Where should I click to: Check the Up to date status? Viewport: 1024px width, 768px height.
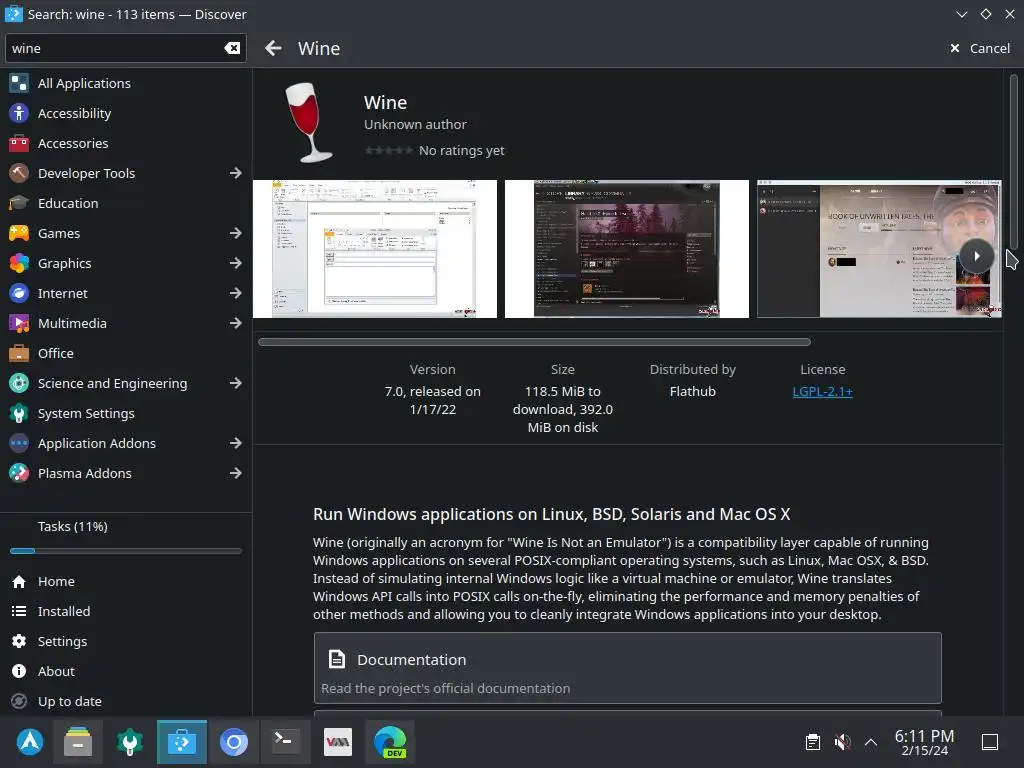pos(126,701)
